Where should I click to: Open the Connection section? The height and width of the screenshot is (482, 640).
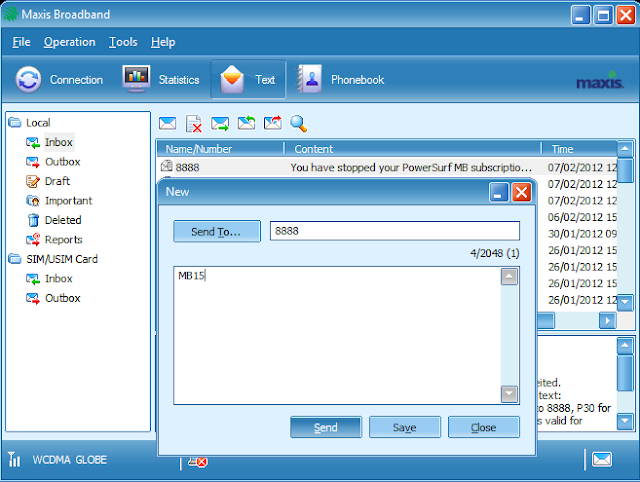(59, 80)
